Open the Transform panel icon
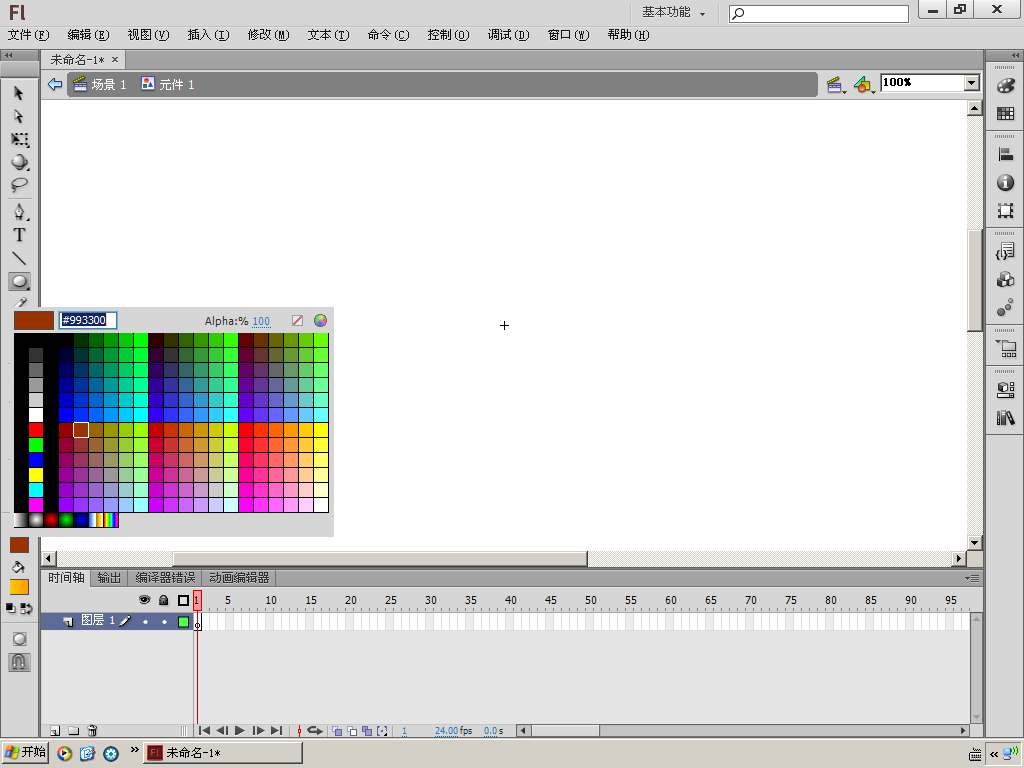The width and height of the screenshot is (1024, 768). pos(1006,210)
